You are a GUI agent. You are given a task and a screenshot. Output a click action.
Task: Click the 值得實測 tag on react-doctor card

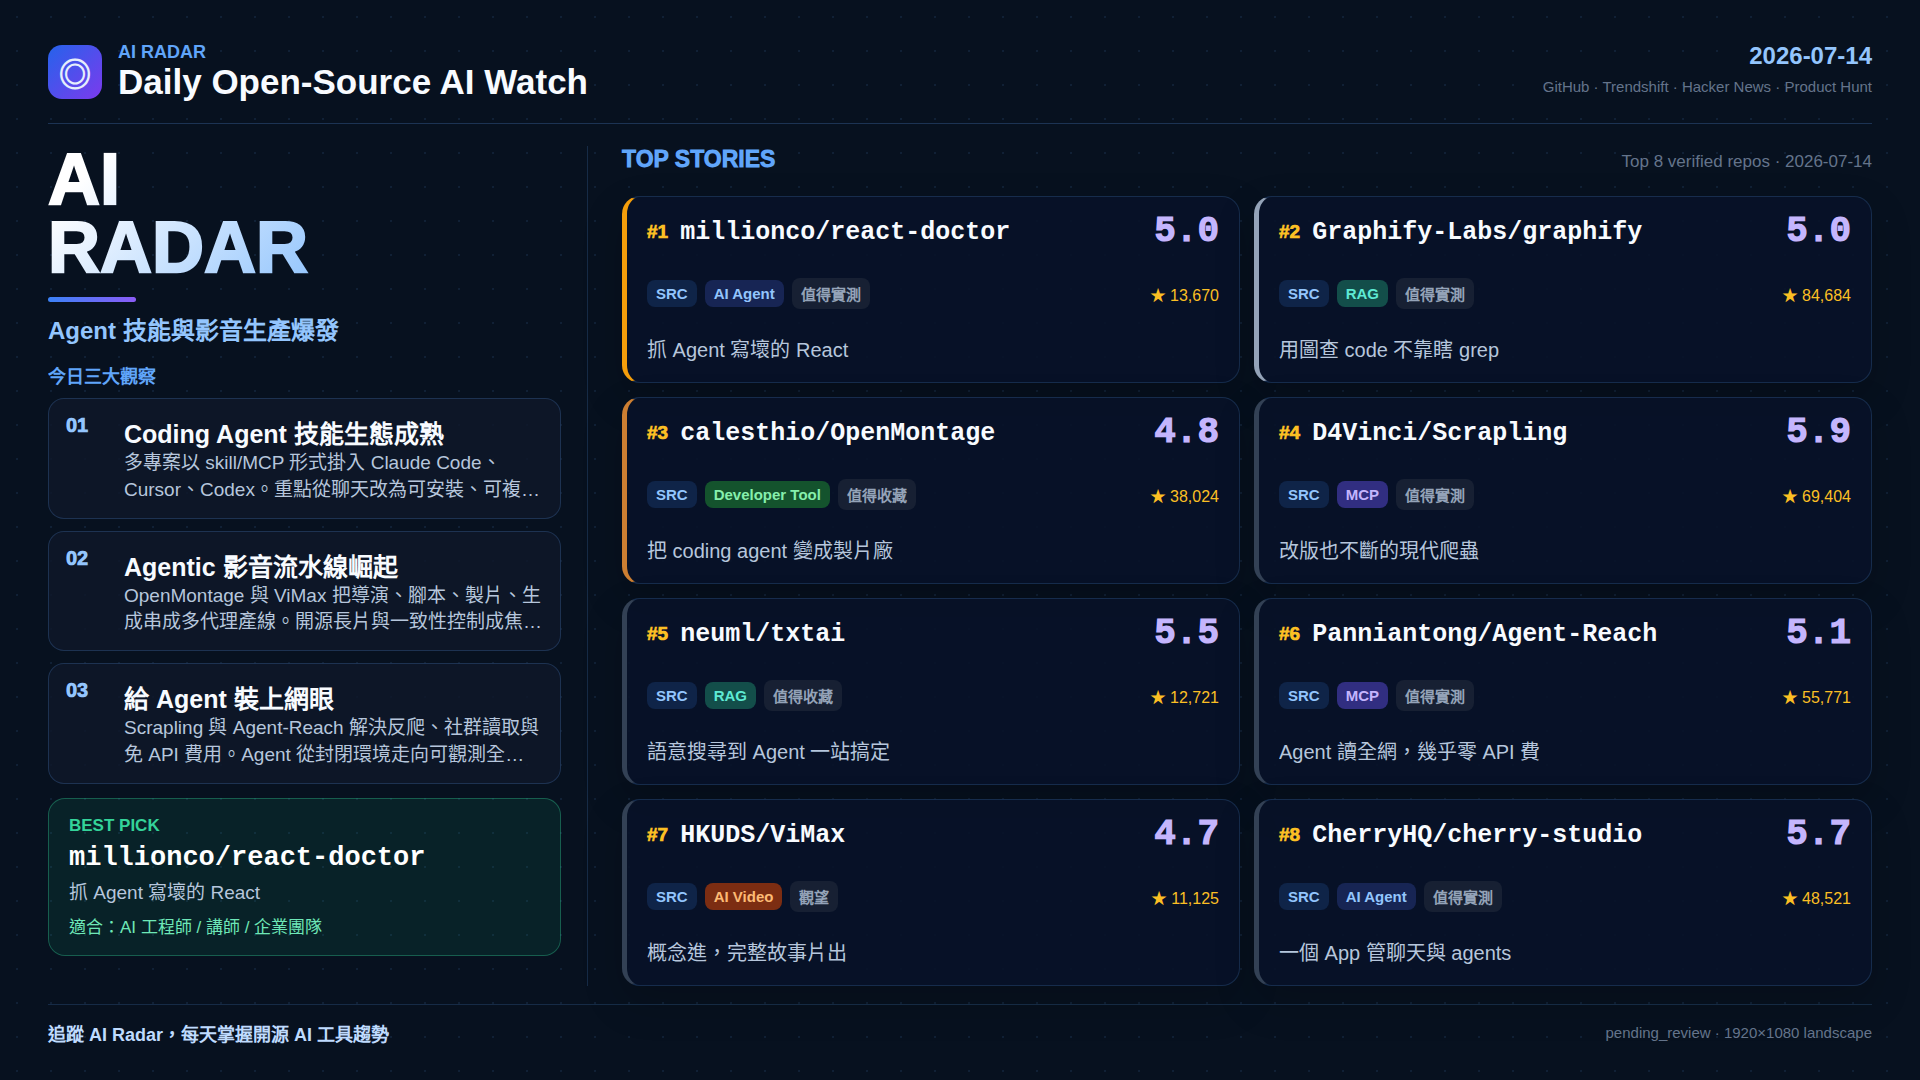[831, 294]
